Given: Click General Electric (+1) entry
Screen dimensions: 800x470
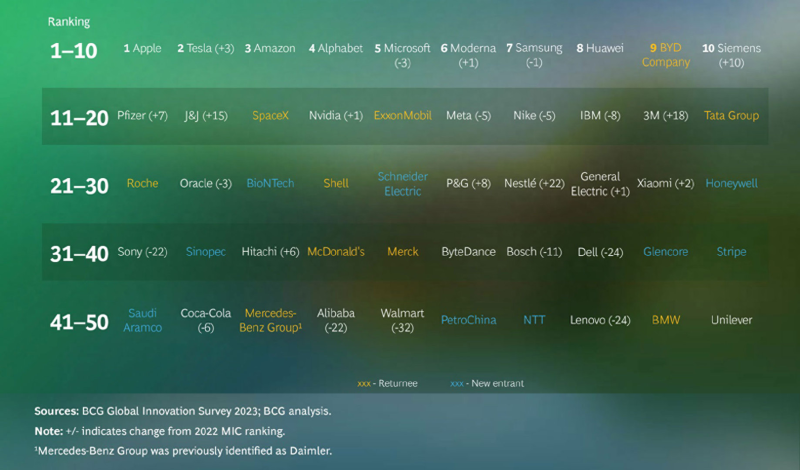Looking at the screenshot, I should tap(600, 184).
